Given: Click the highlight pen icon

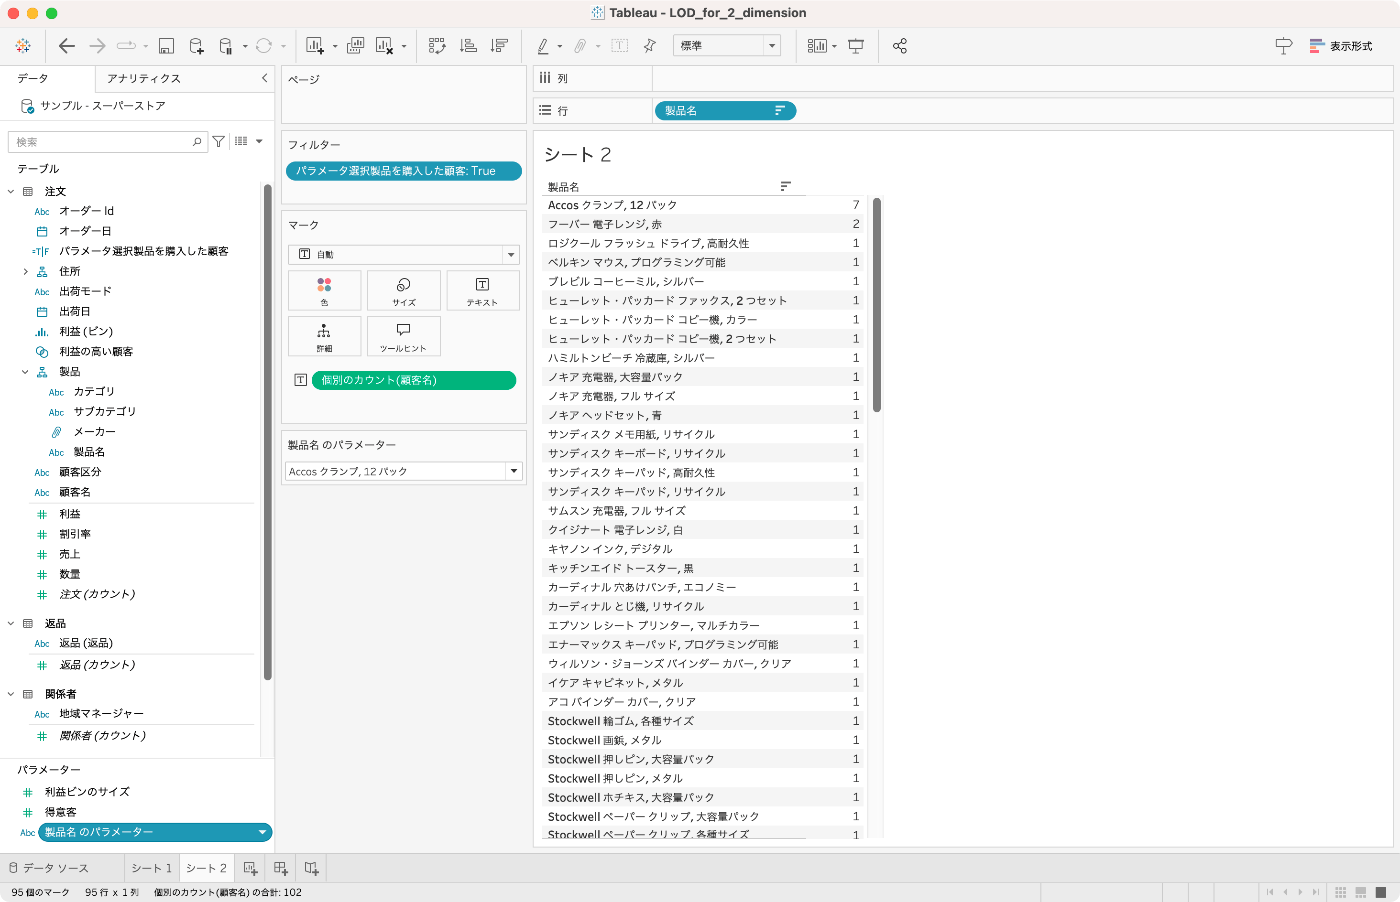Looking at the screenshot, I should click(x=543, y=46).
